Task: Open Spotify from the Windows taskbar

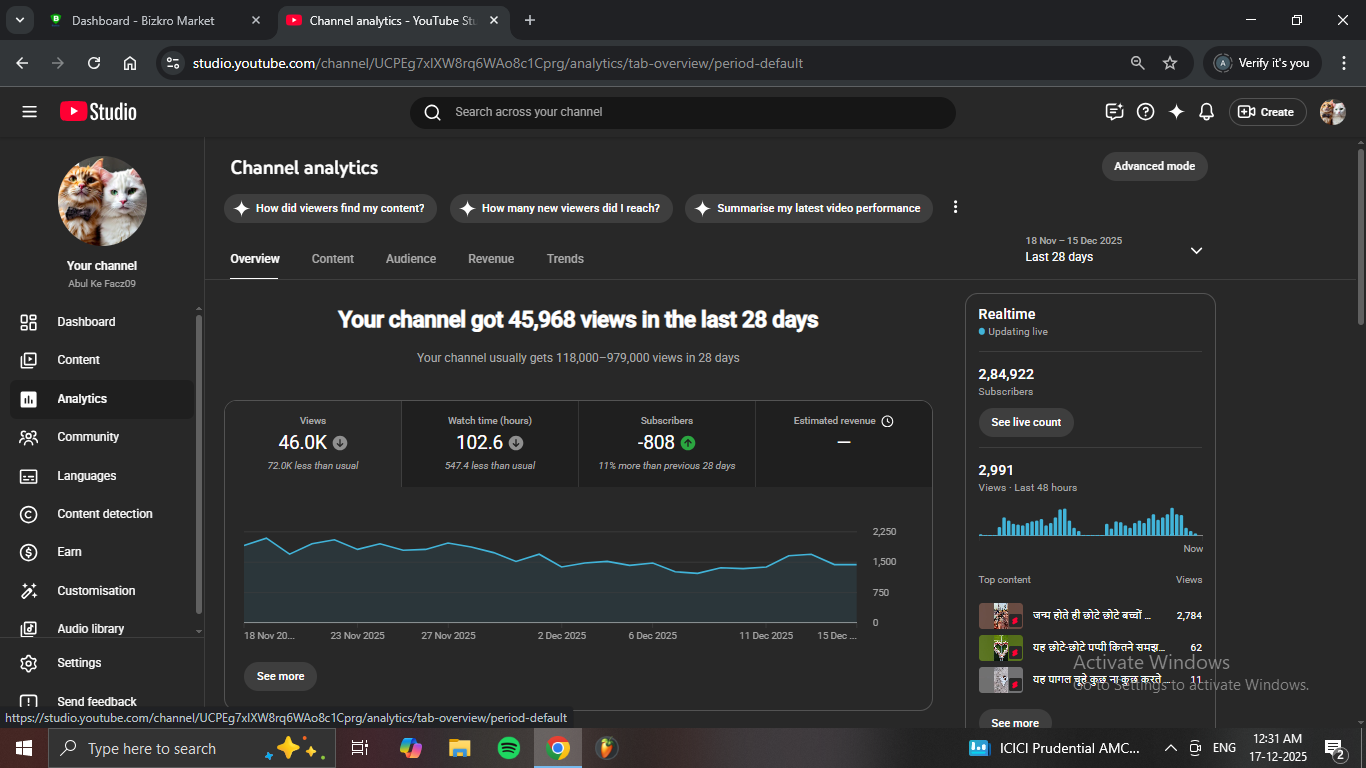Action: tap(509, 748)
